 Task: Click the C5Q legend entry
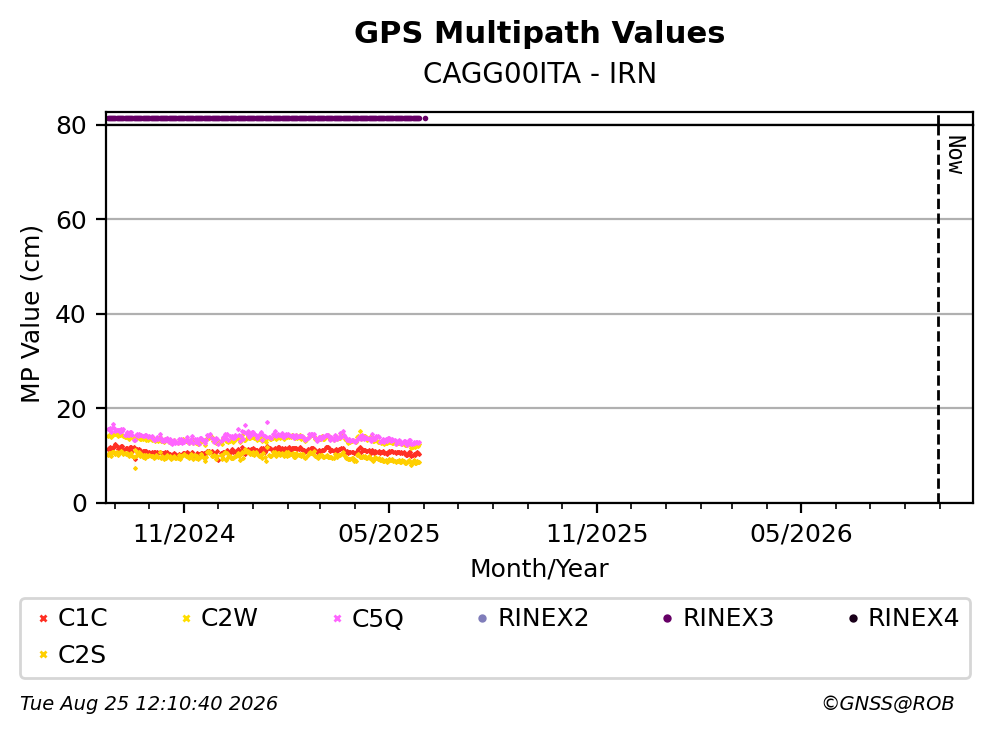click(368, 618)
